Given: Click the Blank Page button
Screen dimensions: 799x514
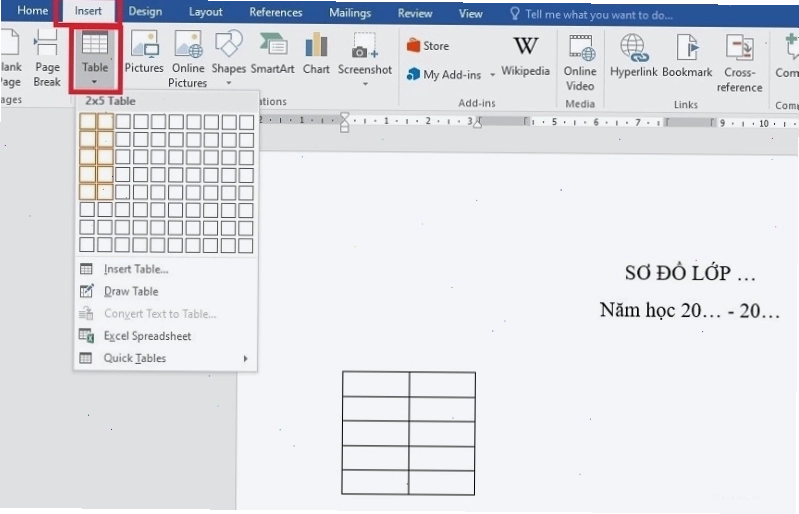Looking at the screenshot, I should pos(10,58).
